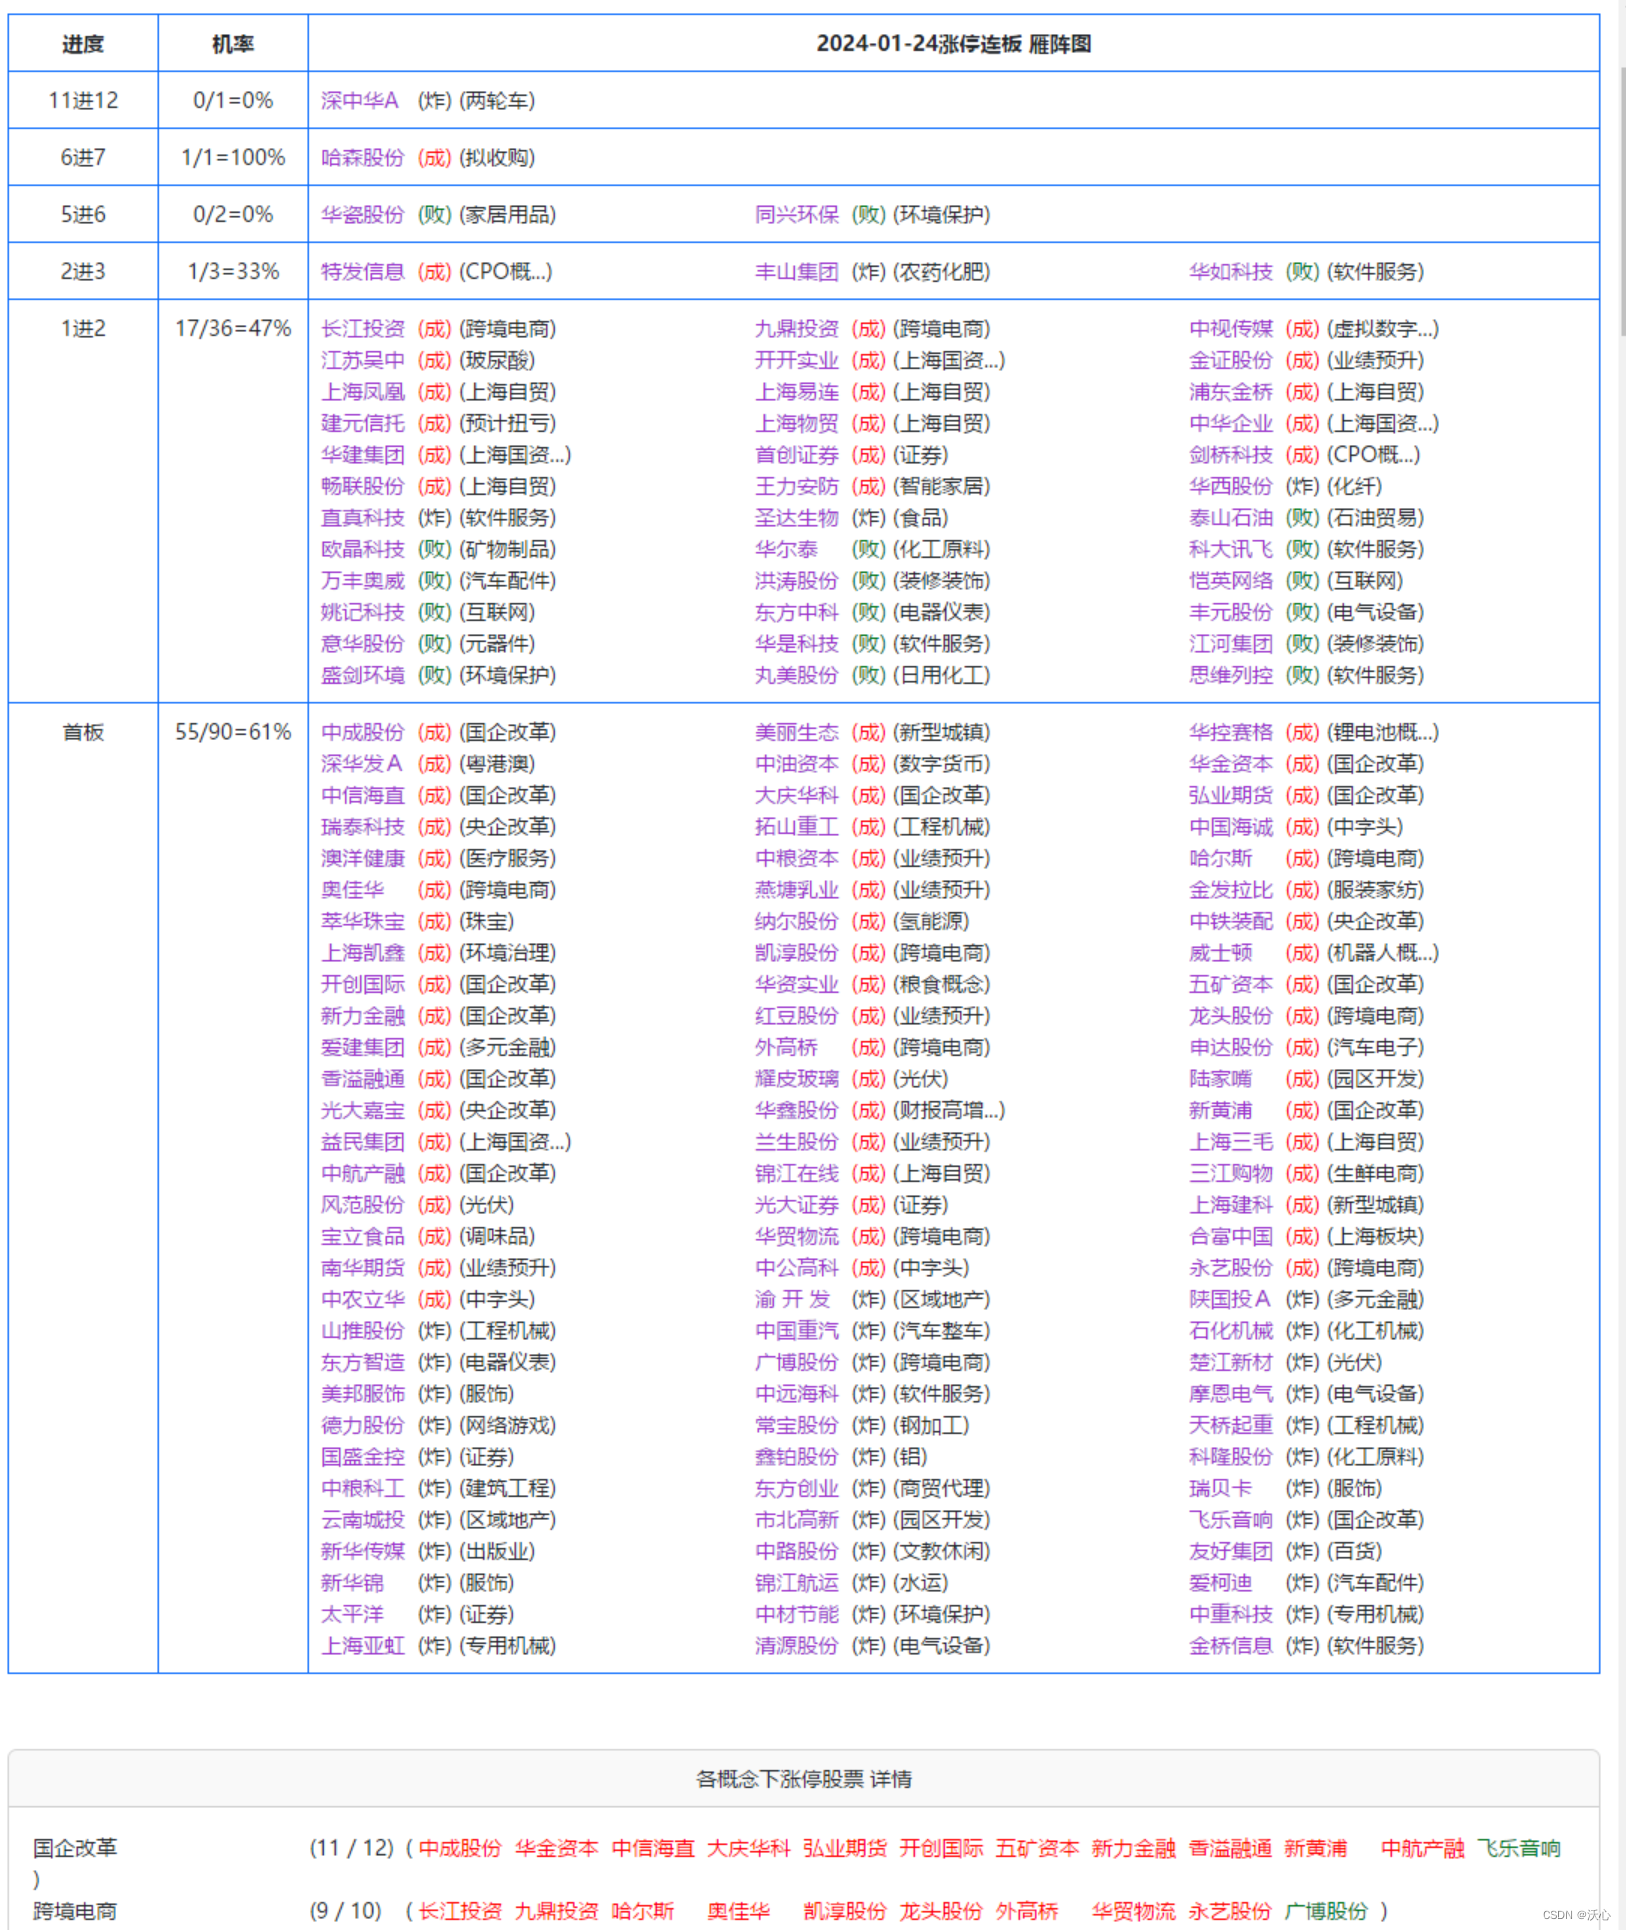Click the 国盛金控 stock link

(x=362, y=1457)
